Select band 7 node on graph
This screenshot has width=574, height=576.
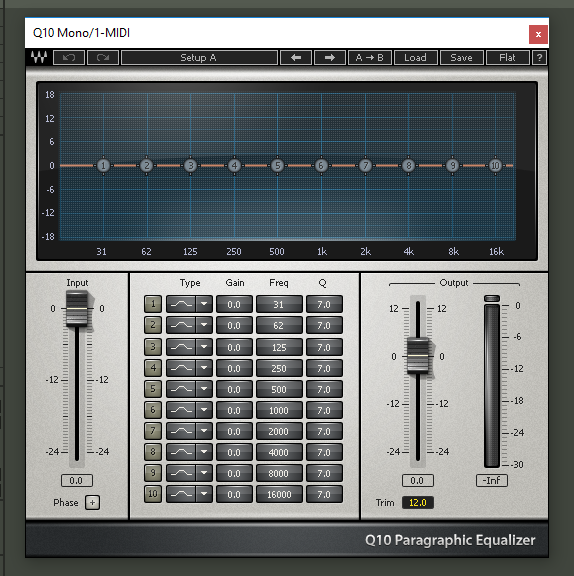point(365,166)
